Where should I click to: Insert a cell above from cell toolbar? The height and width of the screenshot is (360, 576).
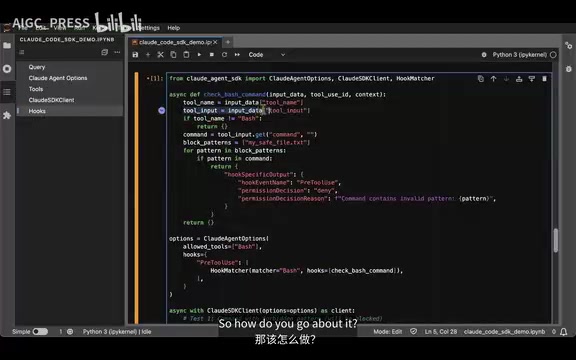tap(519, 79)
